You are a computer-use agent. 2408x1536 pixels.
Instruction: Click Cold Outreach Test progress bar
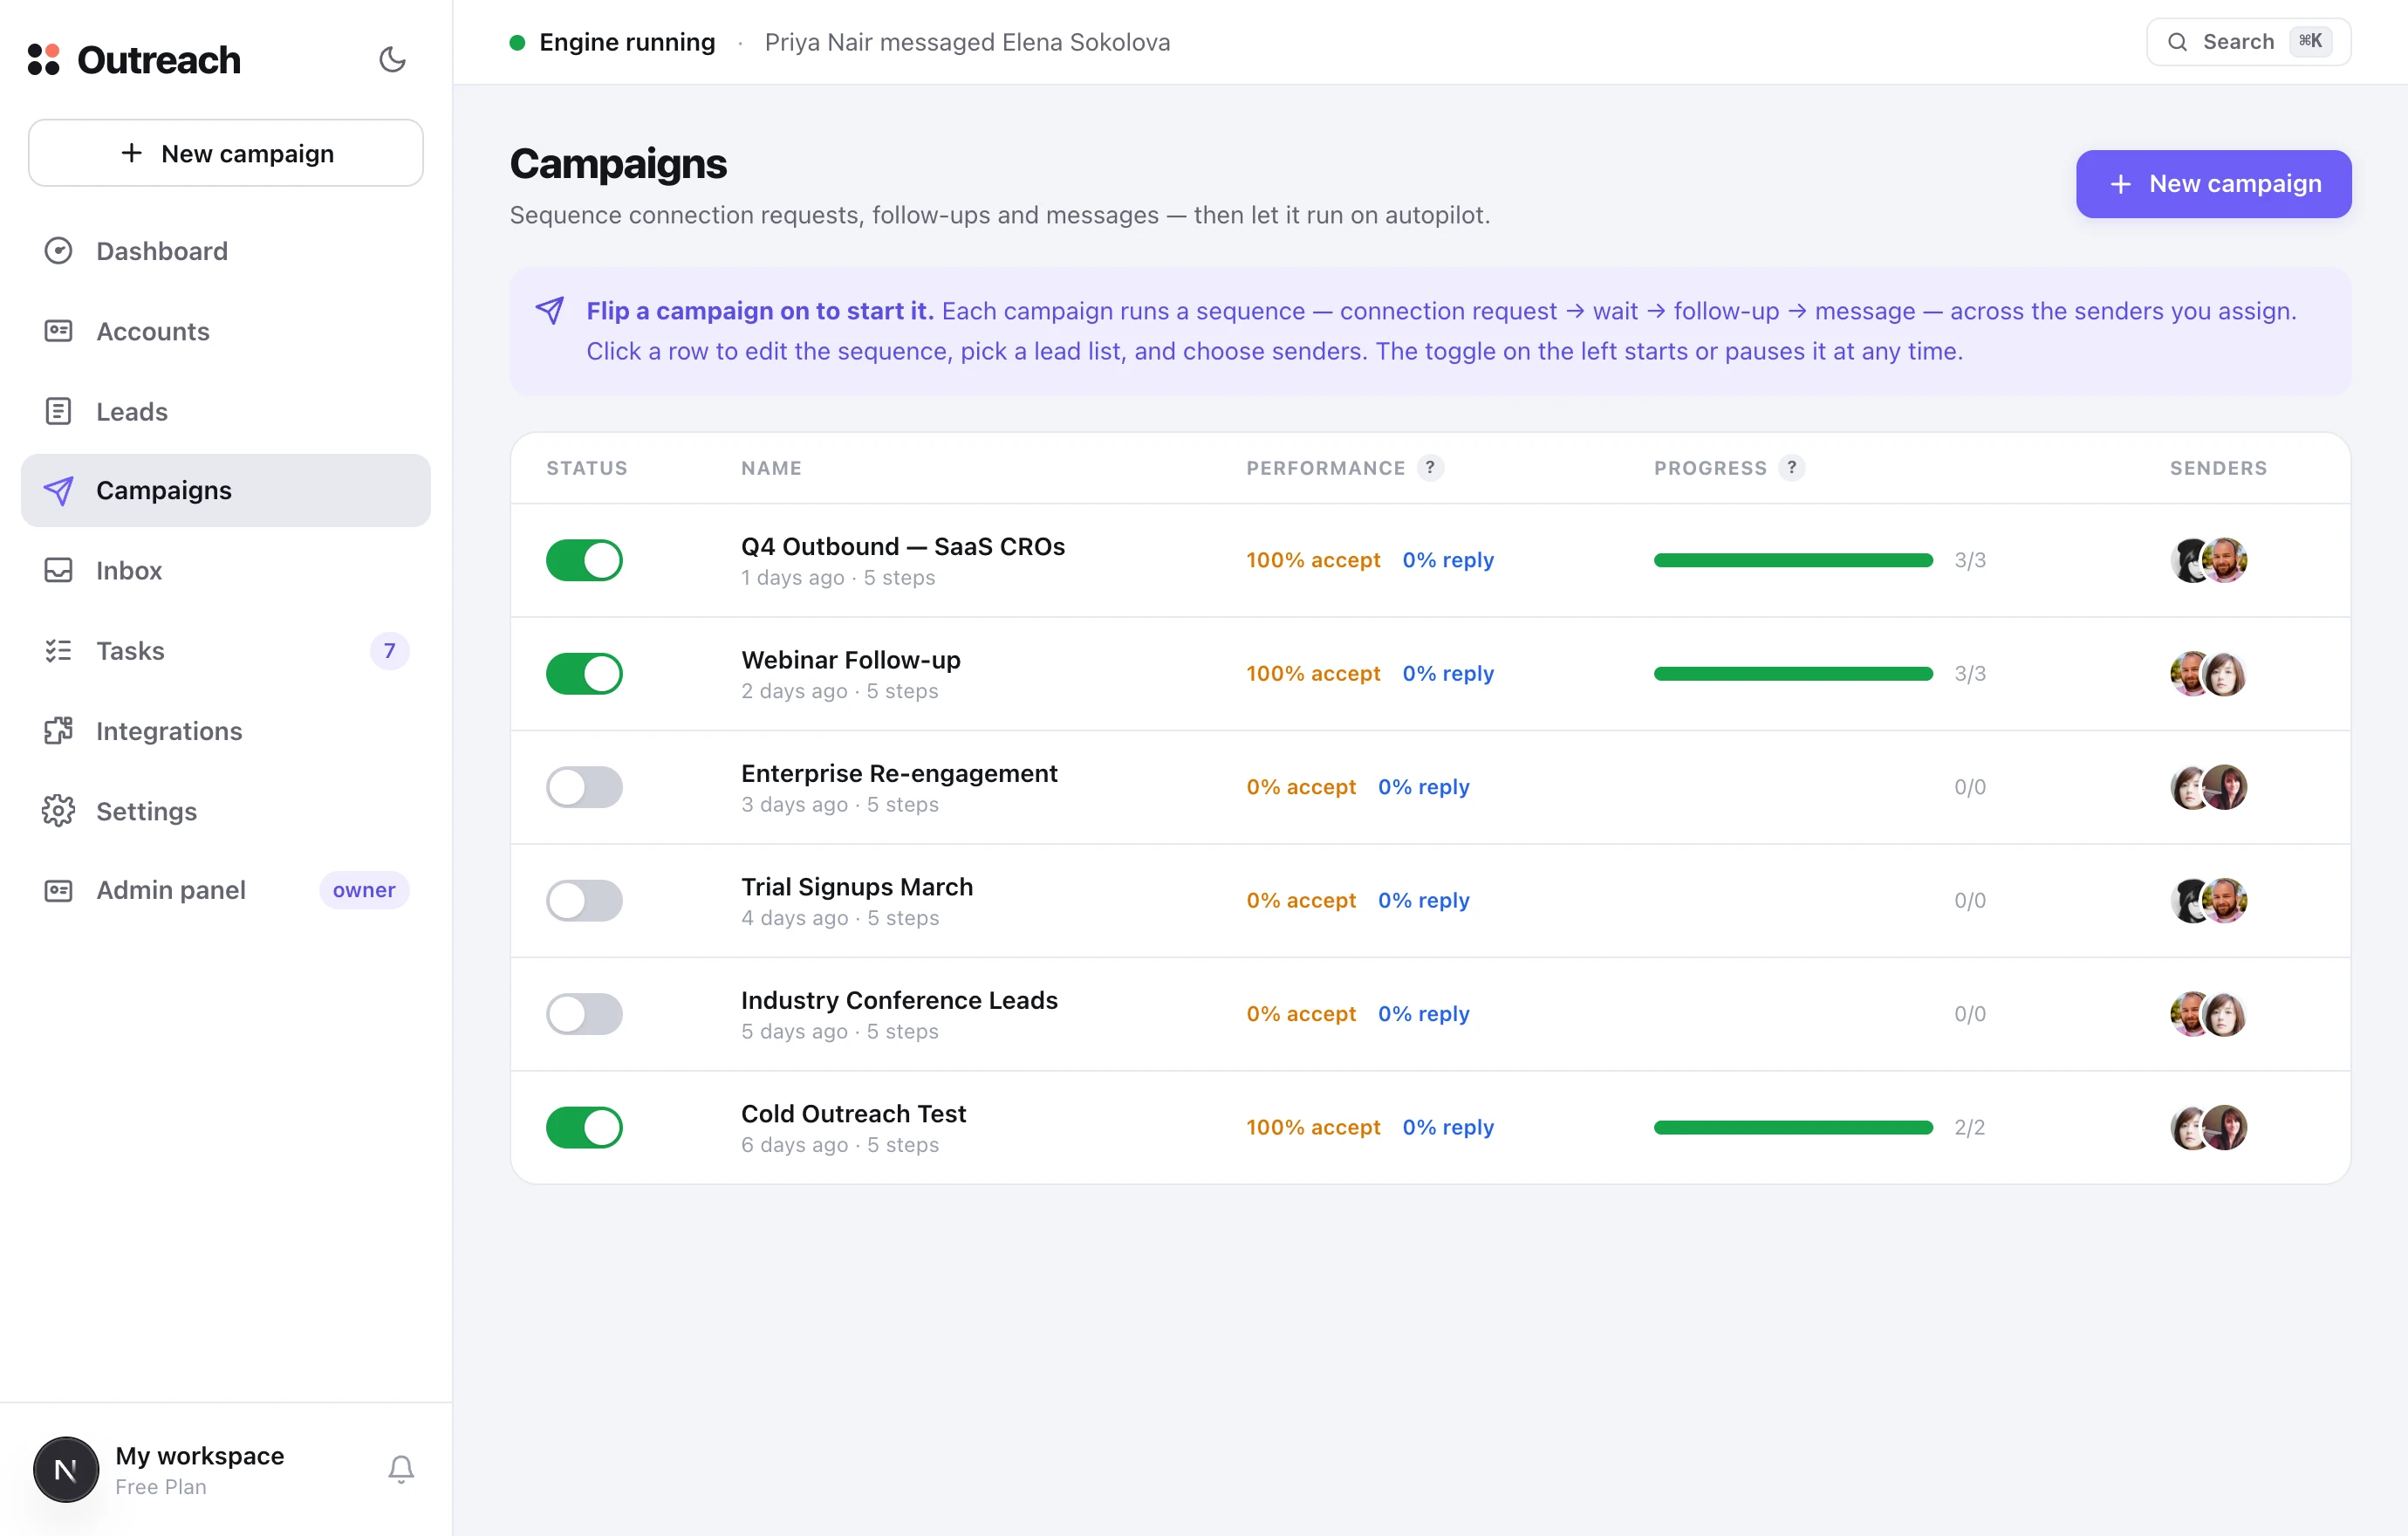click(x=1793, y=1128)
